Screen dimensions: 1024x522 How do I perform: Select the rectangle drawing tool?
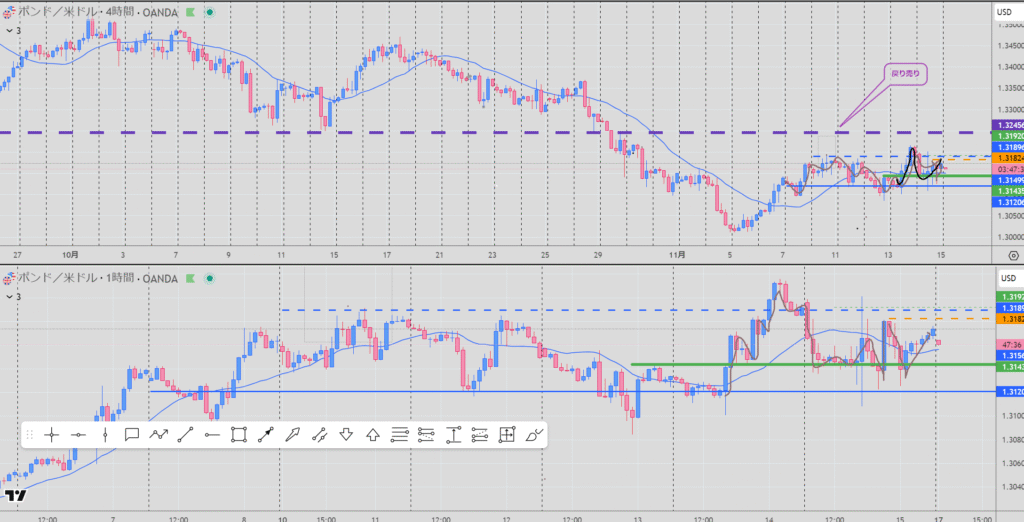click(x=238, y=434)
